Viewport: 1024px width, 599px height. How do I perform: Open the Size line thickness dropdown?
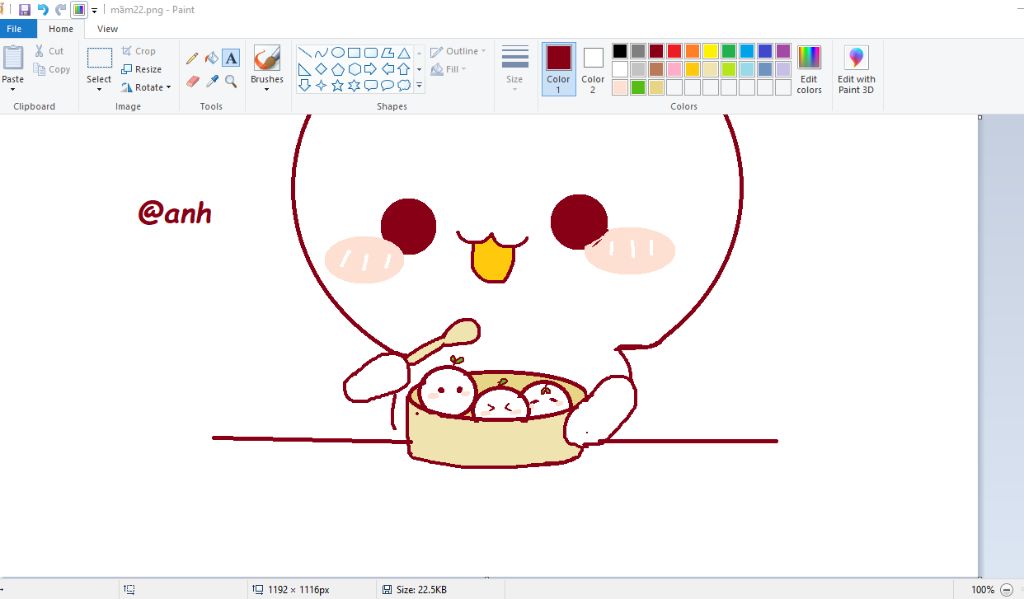point(515,69)
